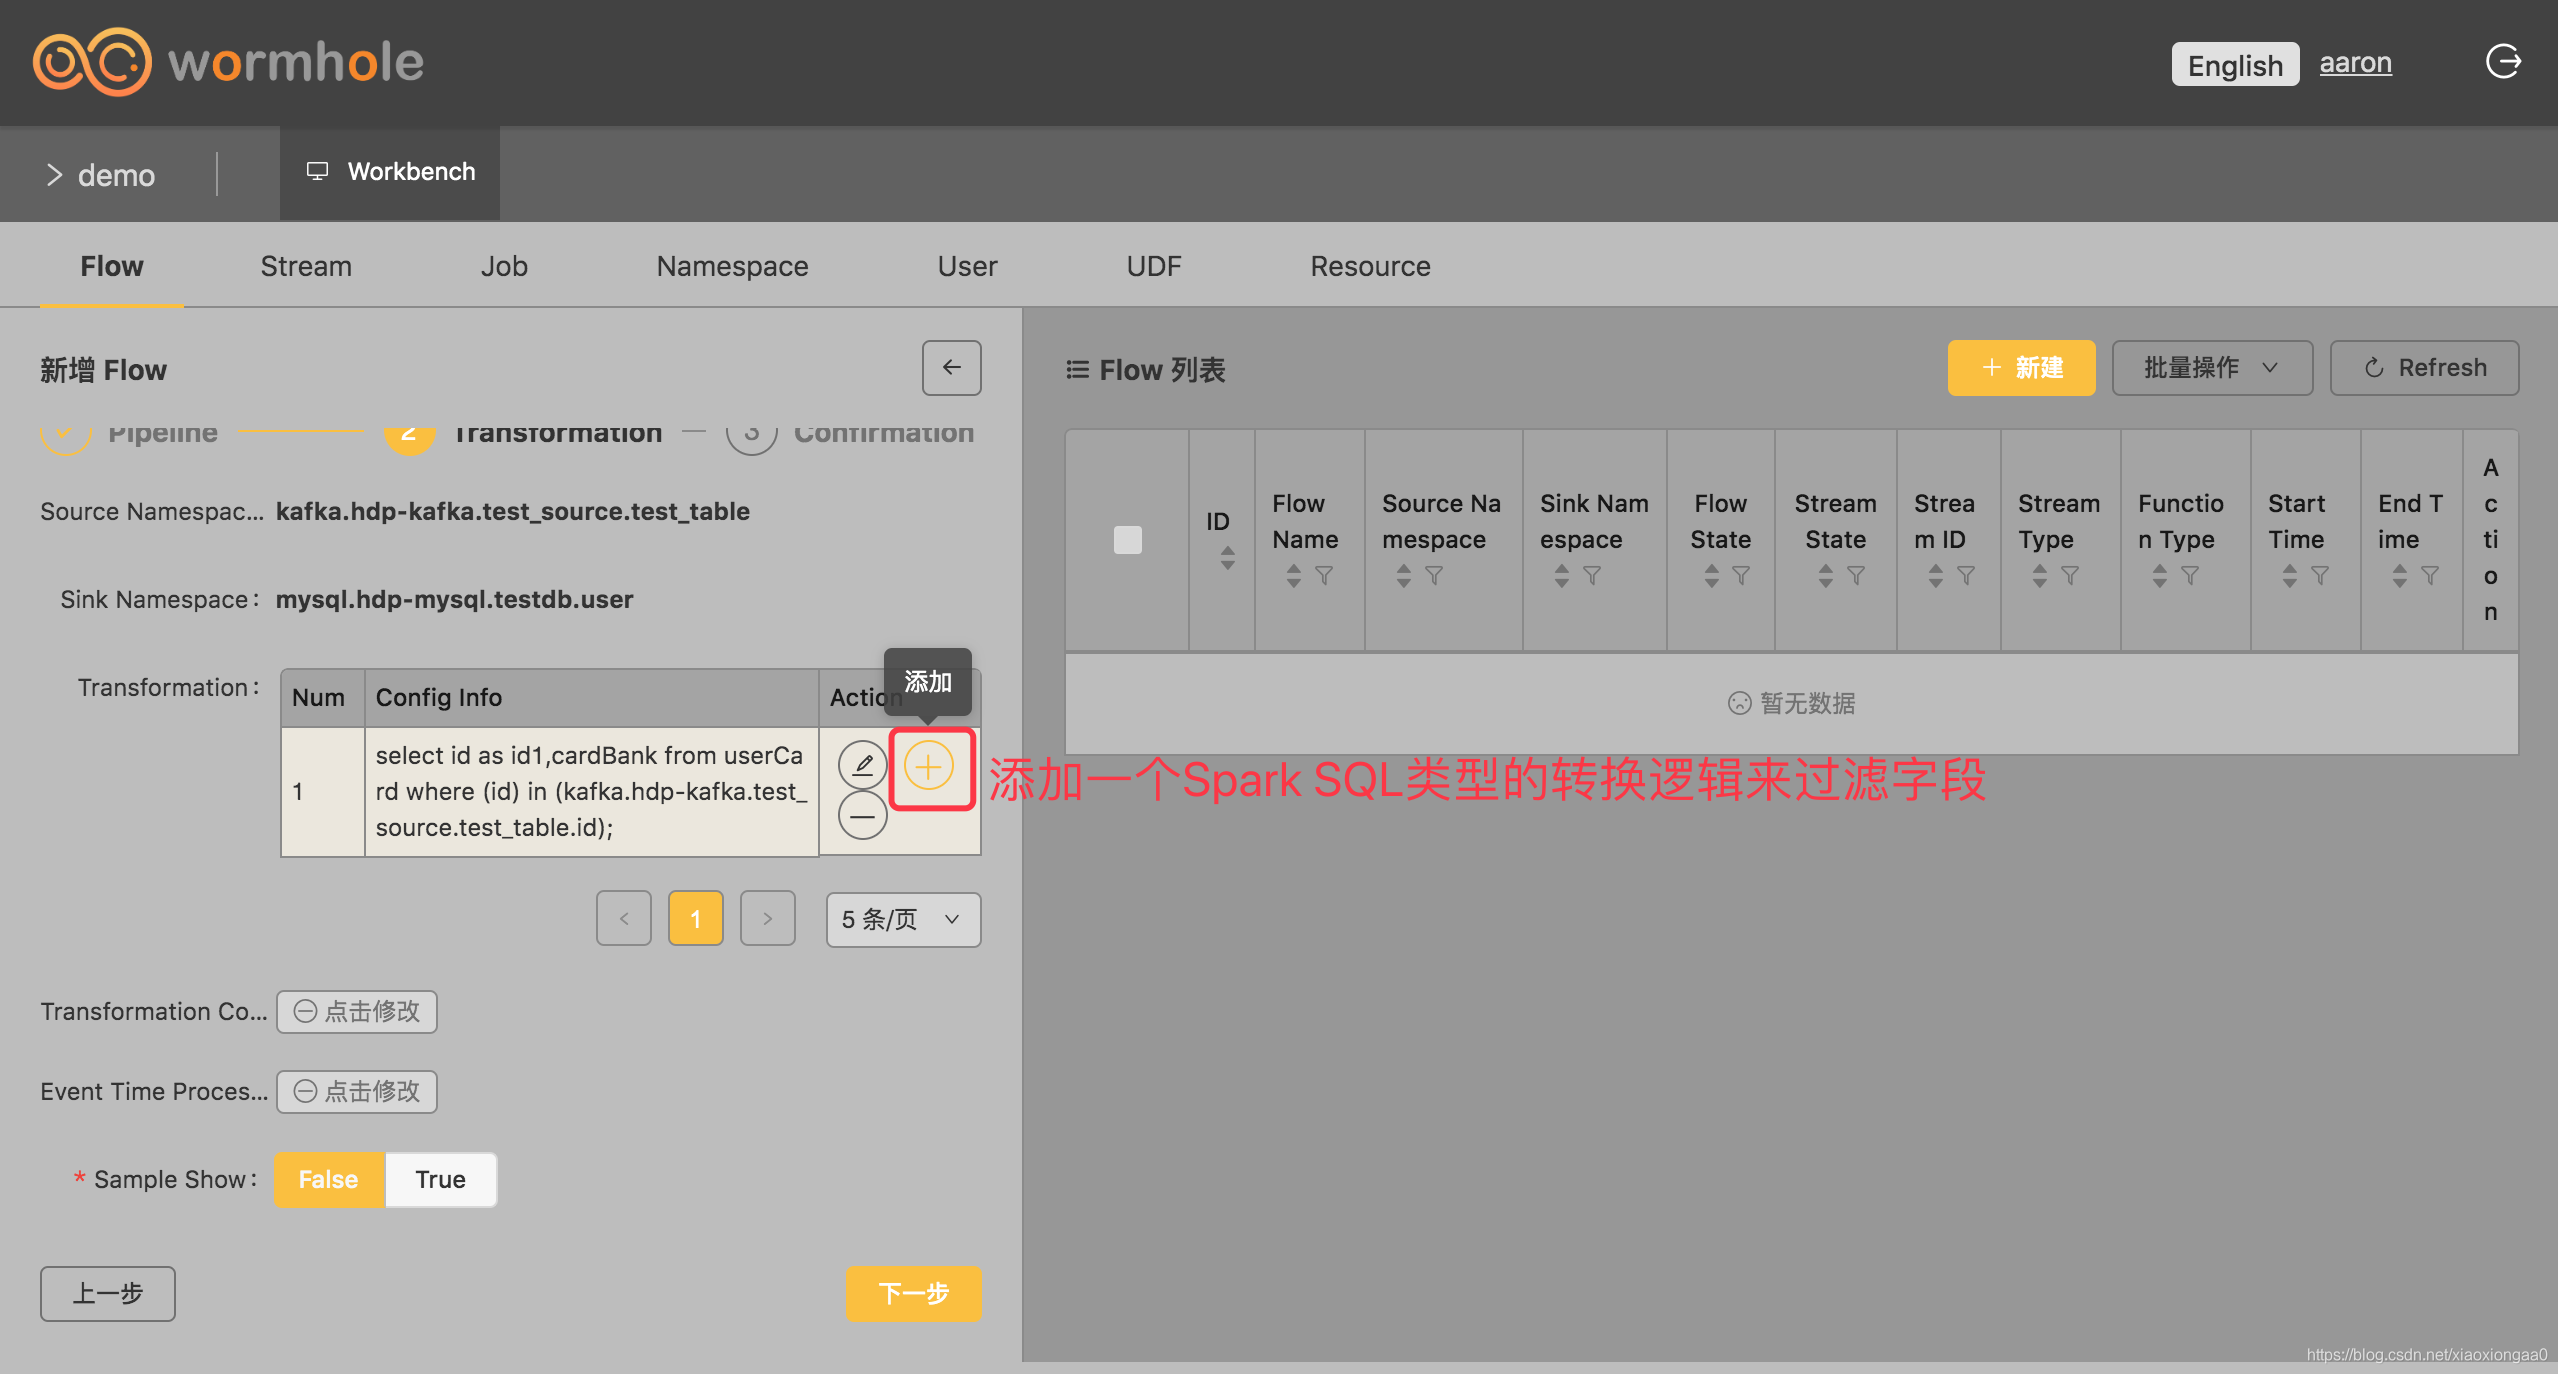Click the sort arrows under ID column

[x=1227, y=558]
